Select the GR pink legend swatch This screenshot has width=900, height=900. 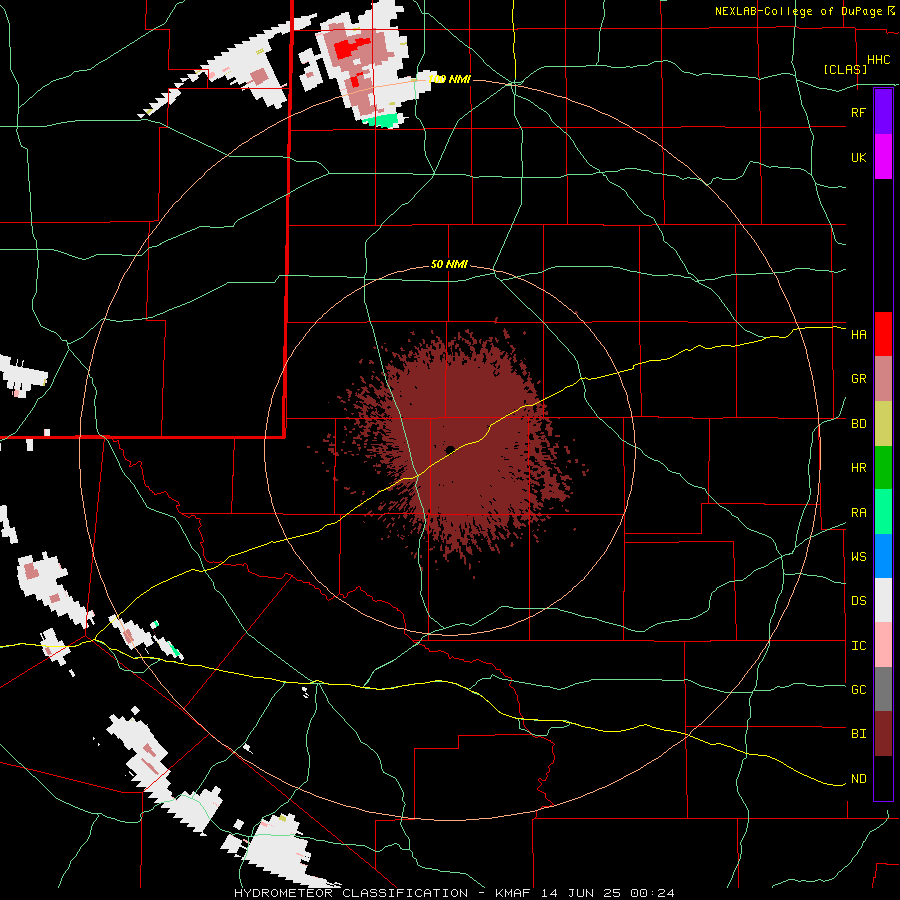(883, 379)
